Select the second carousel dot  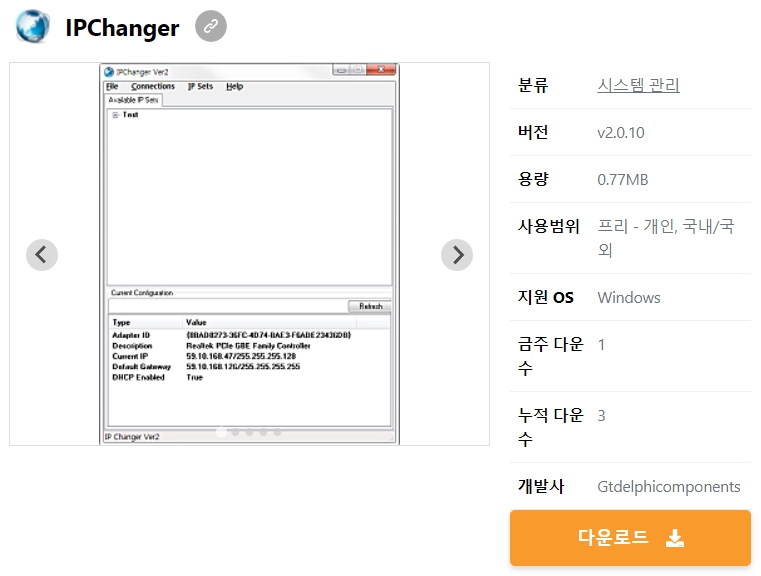point(235,432)
